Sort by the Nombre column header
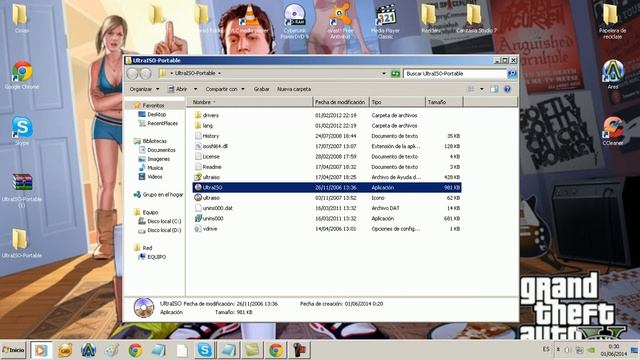The height and width of the screenshot is (360, 640). coord(250,102)
